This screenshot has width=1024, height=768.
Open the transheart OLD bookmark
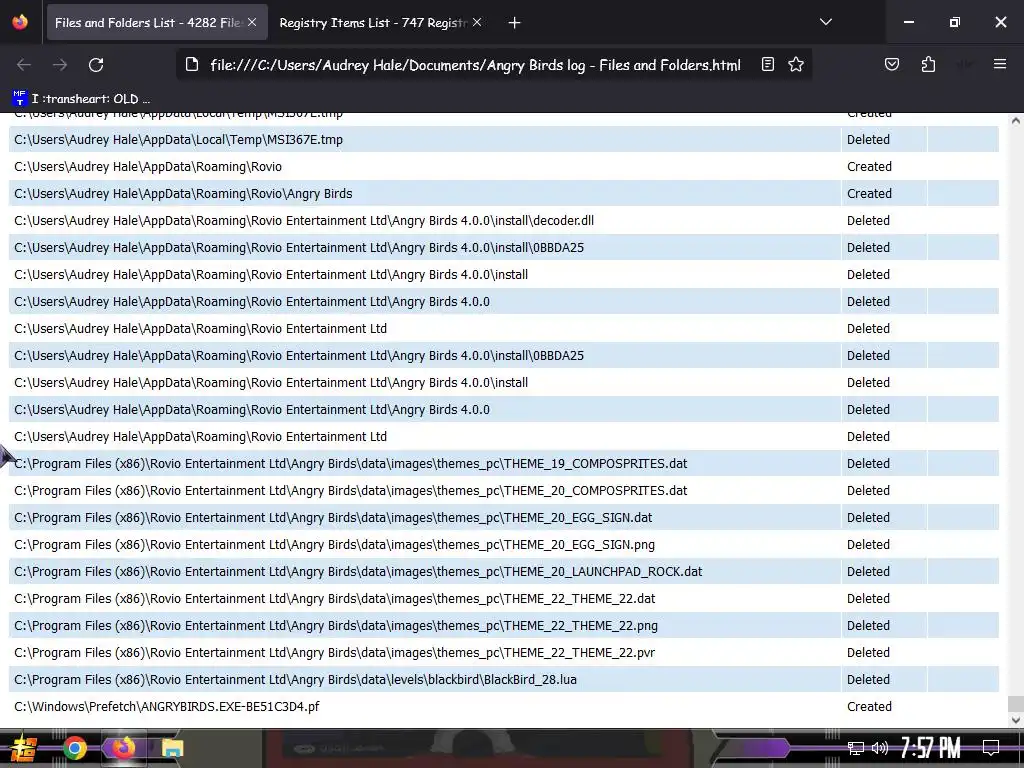[82, 99]
